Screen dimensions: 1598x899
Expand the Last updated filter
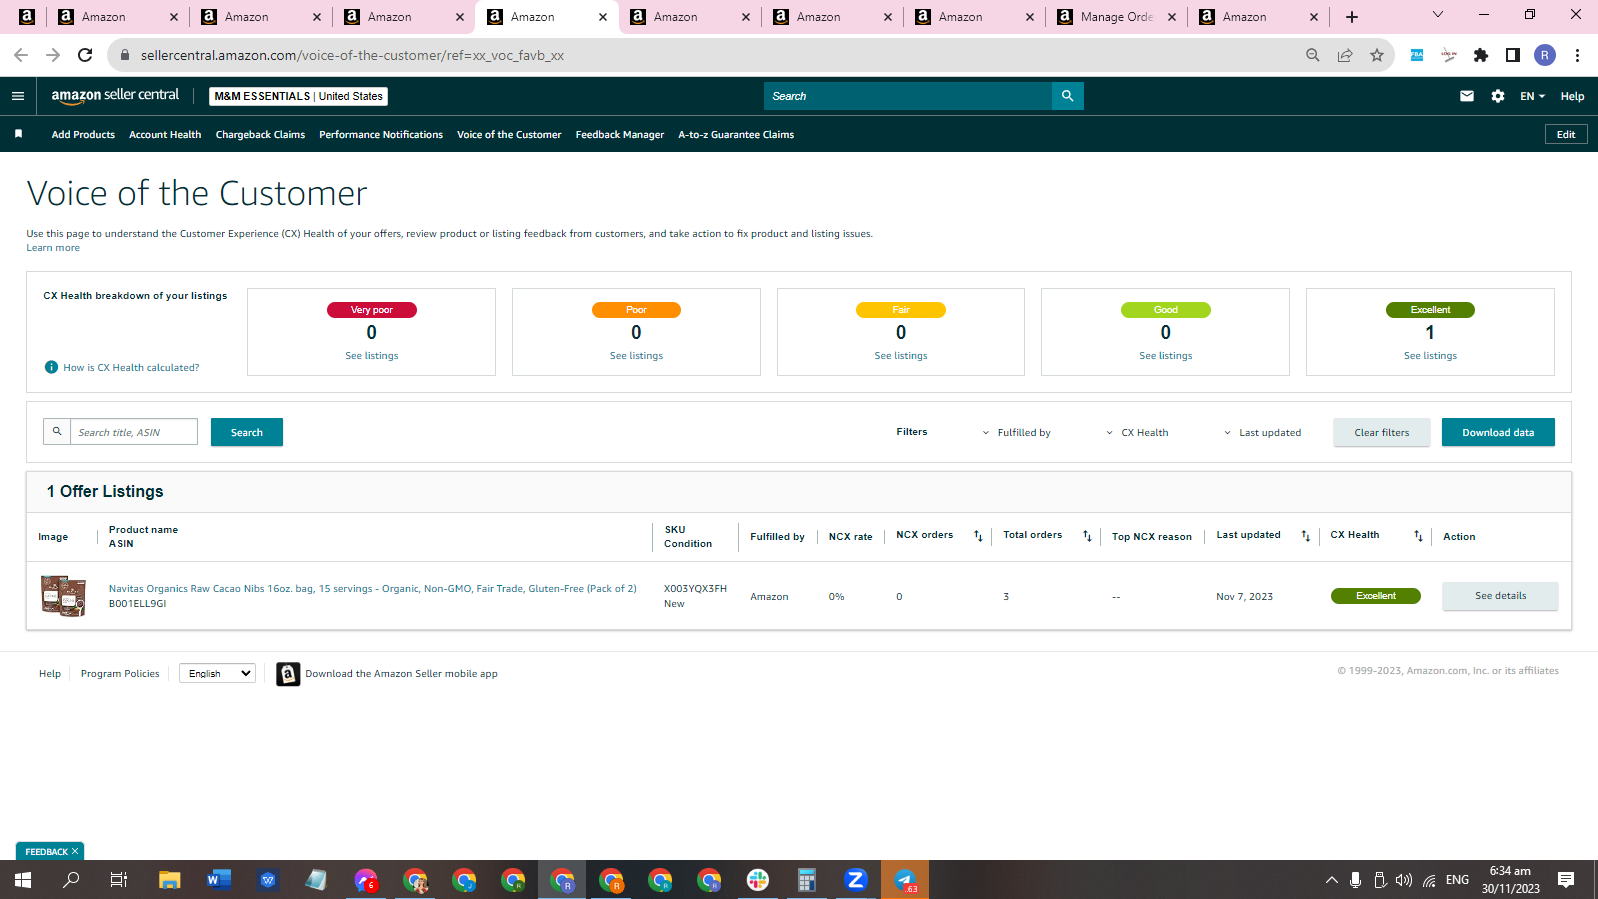point(1263,433)
